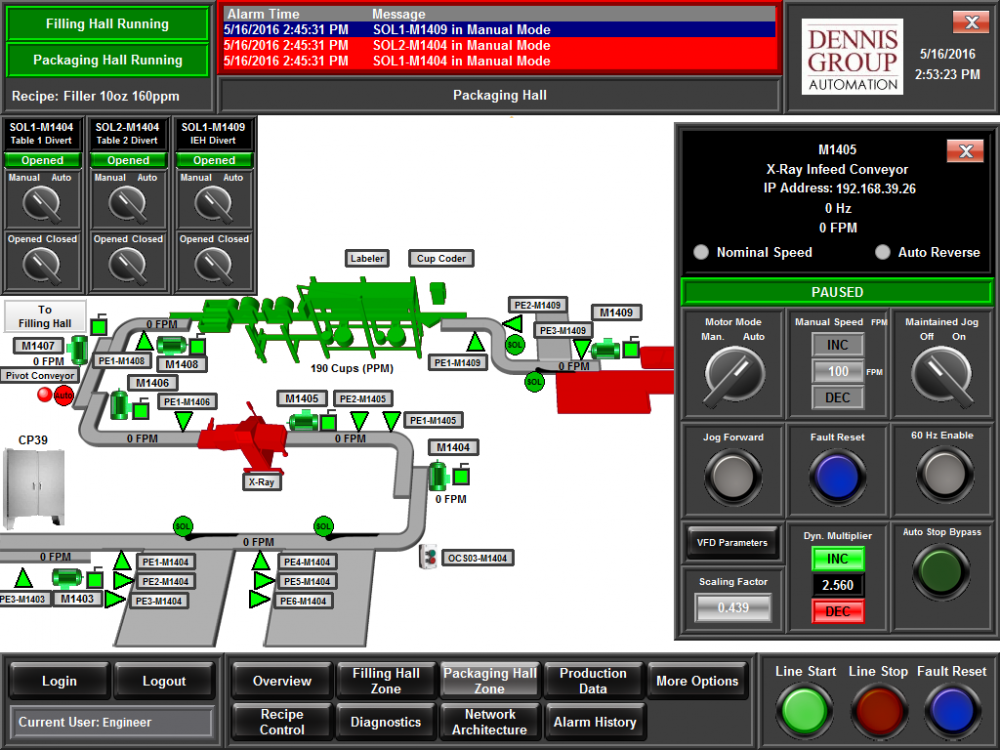Viewport: 1000px width, 750px height.
Task: Open the Alarm History screen
Action: (x=595, y=721)
